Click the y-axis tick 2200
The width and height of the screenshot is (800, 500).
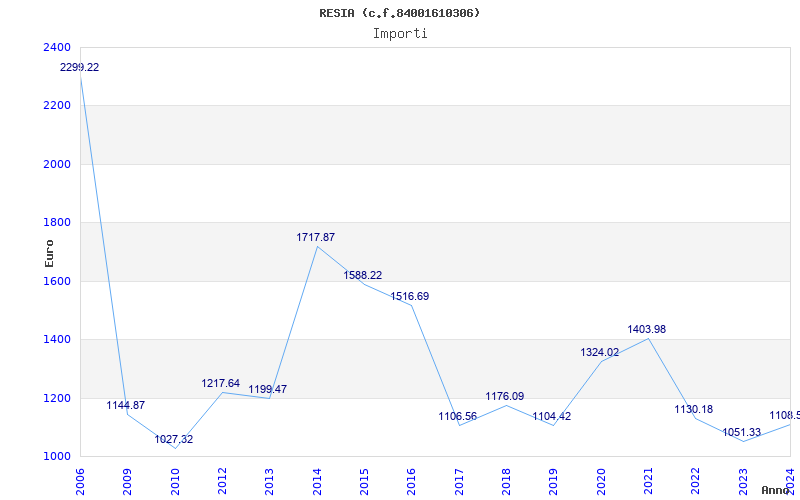tap(58, 106)
